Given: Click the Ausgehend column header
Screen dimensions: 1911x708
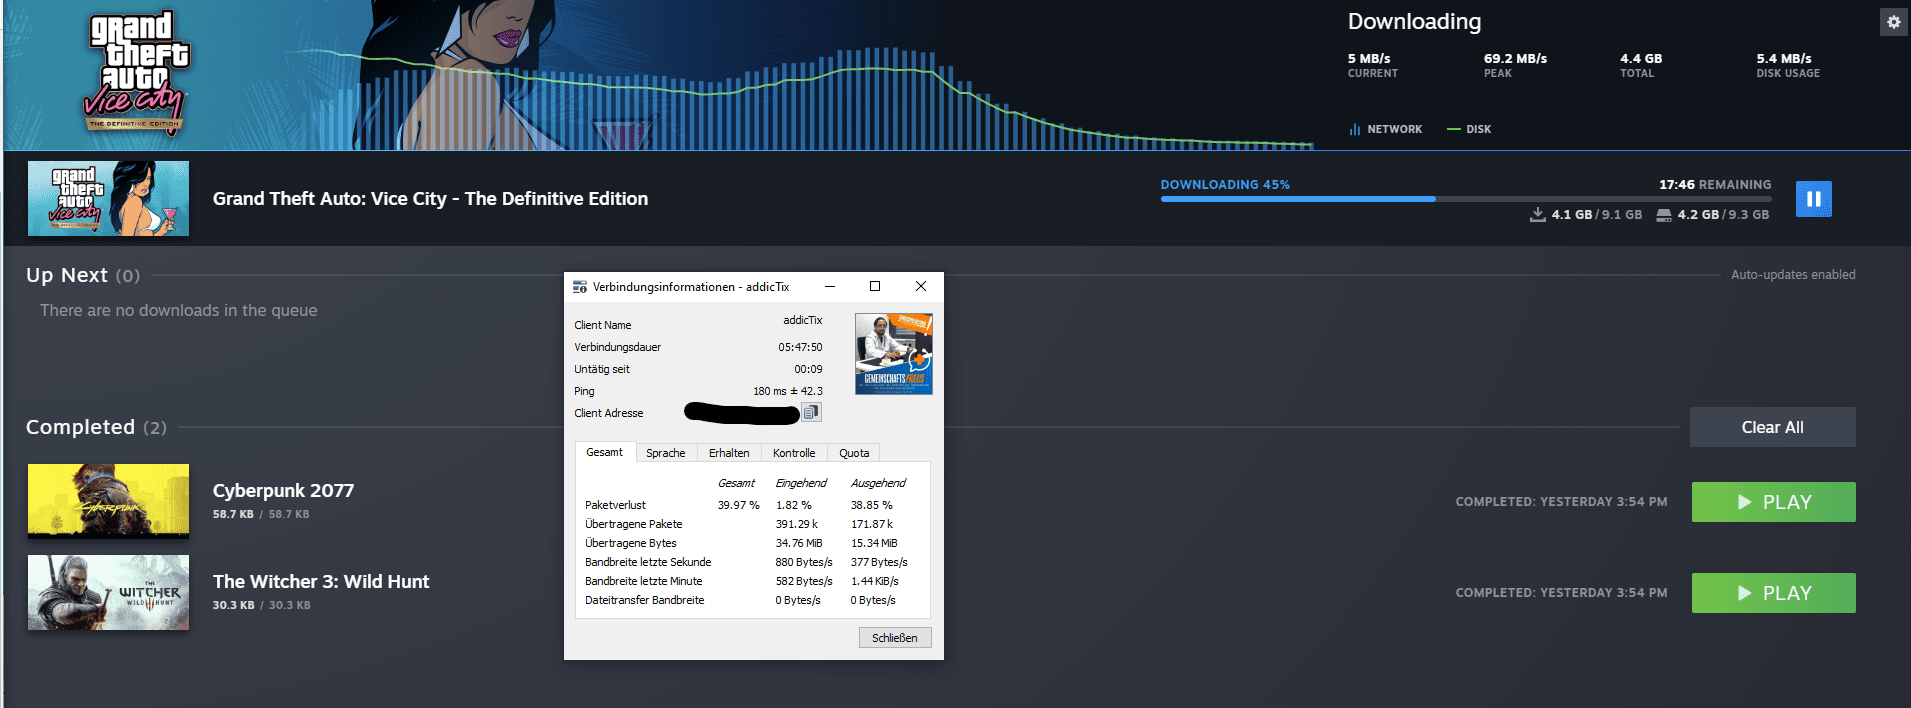Looking at the screenshot, I should point(878,483).
